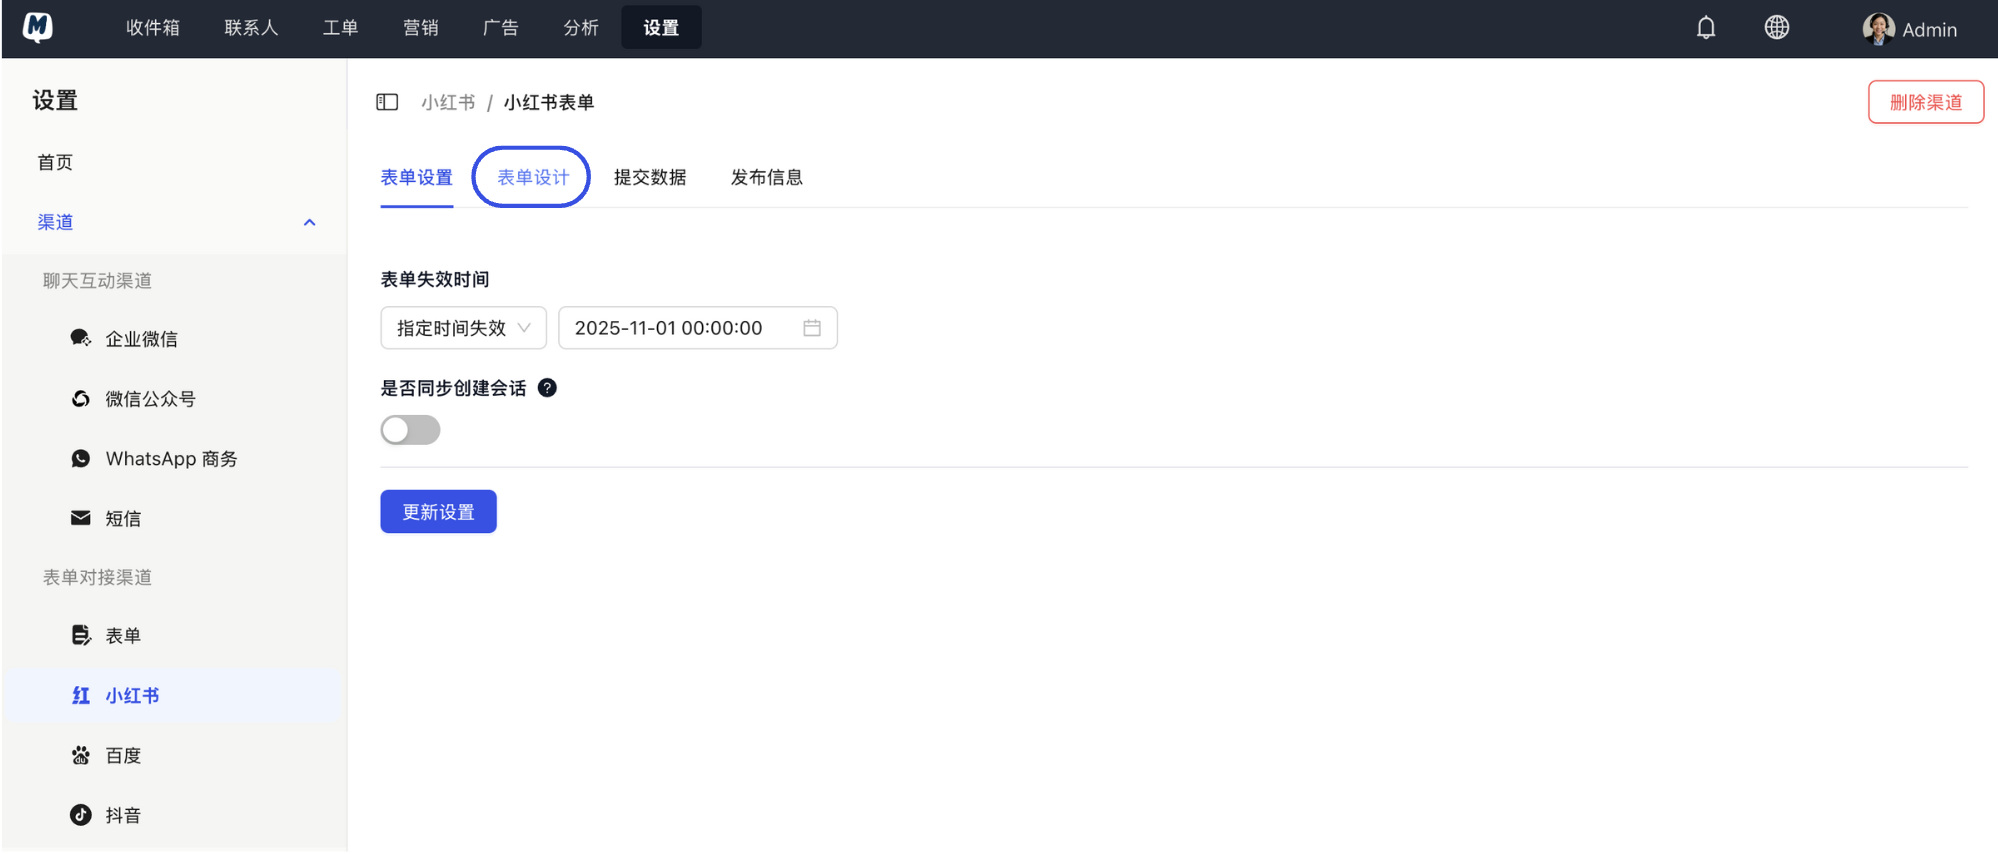Switch to the 提交数据 tab
This screenshot has width=1998, height=854.
[x=649, y=177]
